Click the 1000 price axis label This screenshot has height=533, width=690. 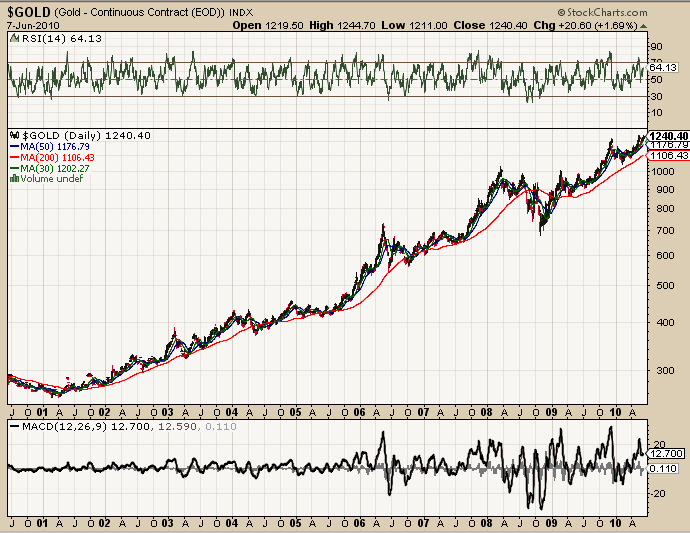click(662, 172)
